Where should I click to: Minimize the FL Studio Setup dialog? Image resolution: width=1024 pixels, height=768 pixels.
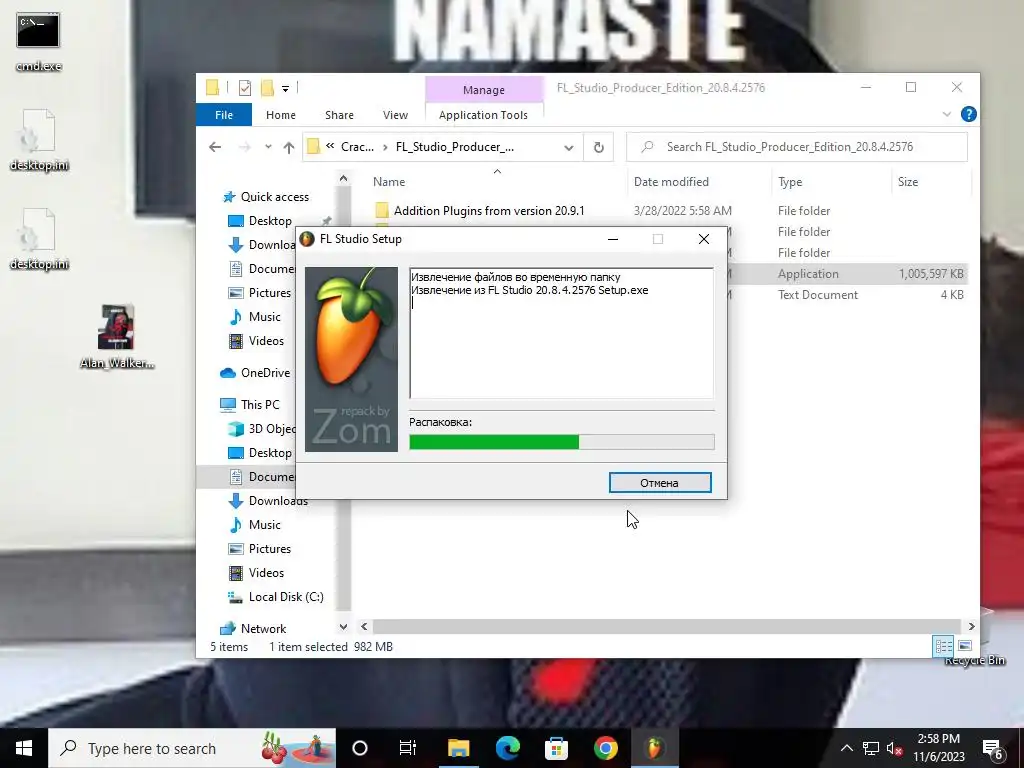tap(613, 239)
